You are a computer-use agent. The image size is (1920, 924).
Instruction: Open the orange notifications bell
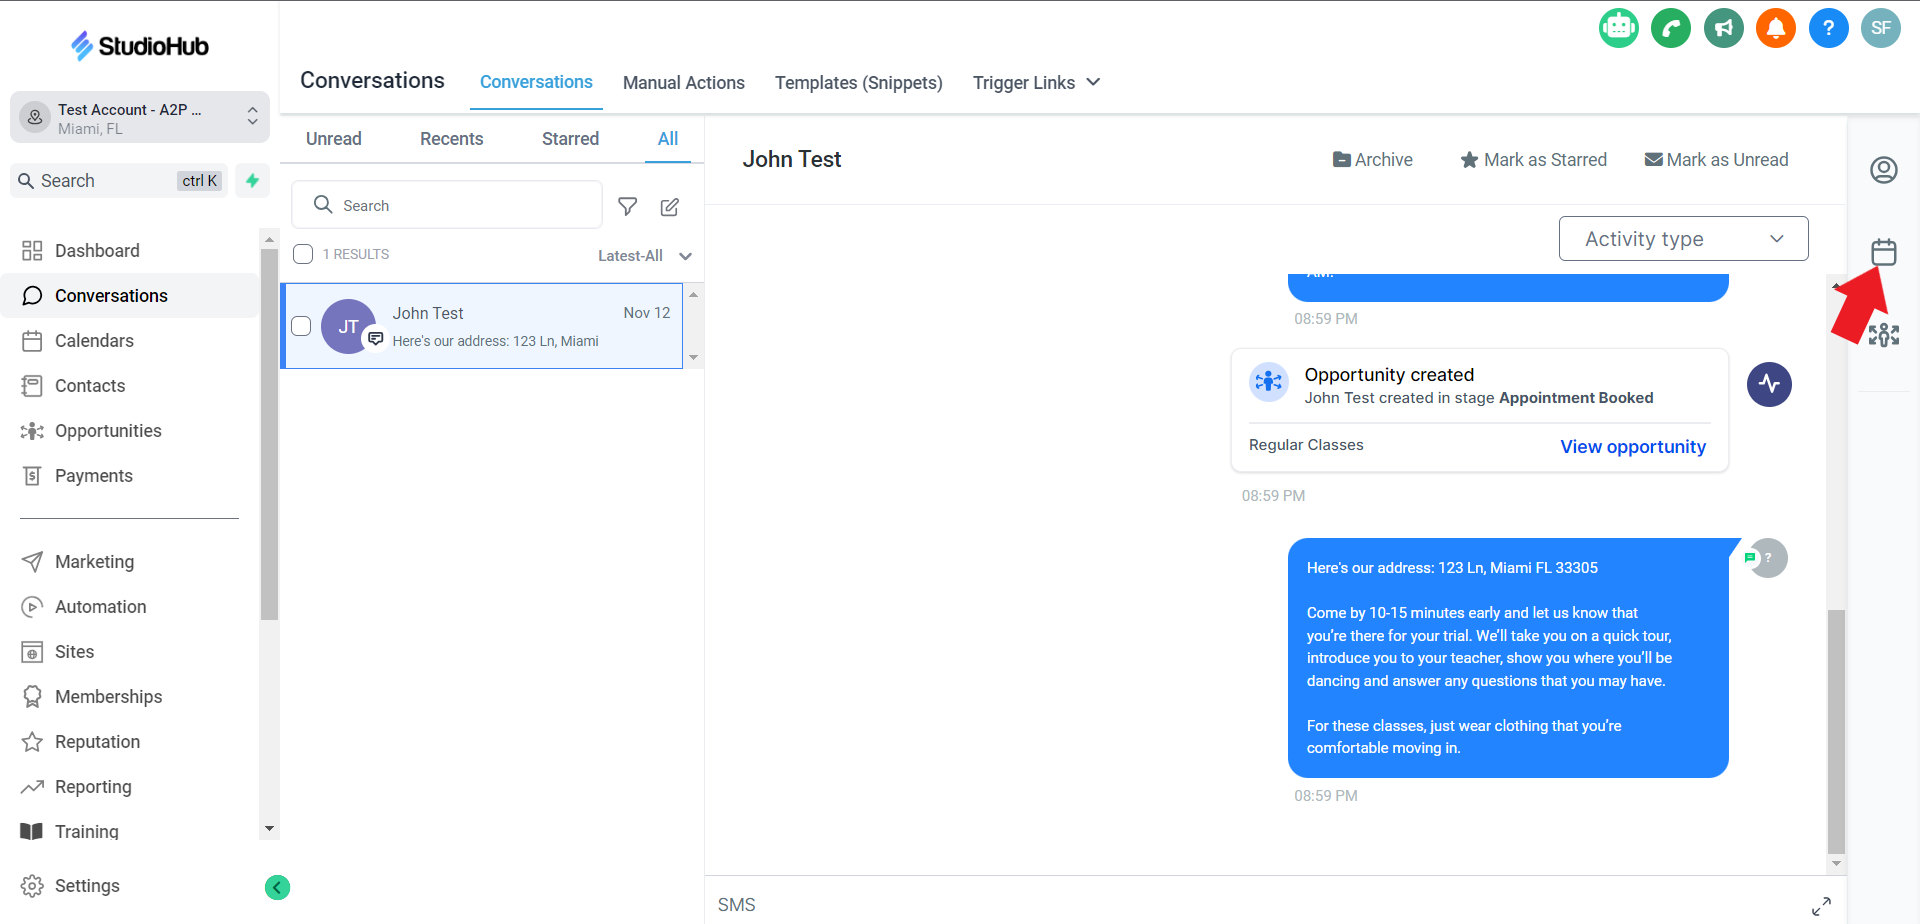pyautogui.click(x=1776, y=28)
